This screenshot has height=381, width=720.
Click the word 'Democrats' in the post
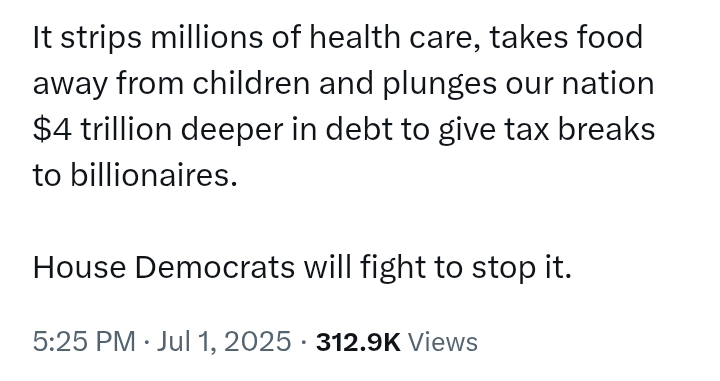pyautogui.click(x=214, y=267)
